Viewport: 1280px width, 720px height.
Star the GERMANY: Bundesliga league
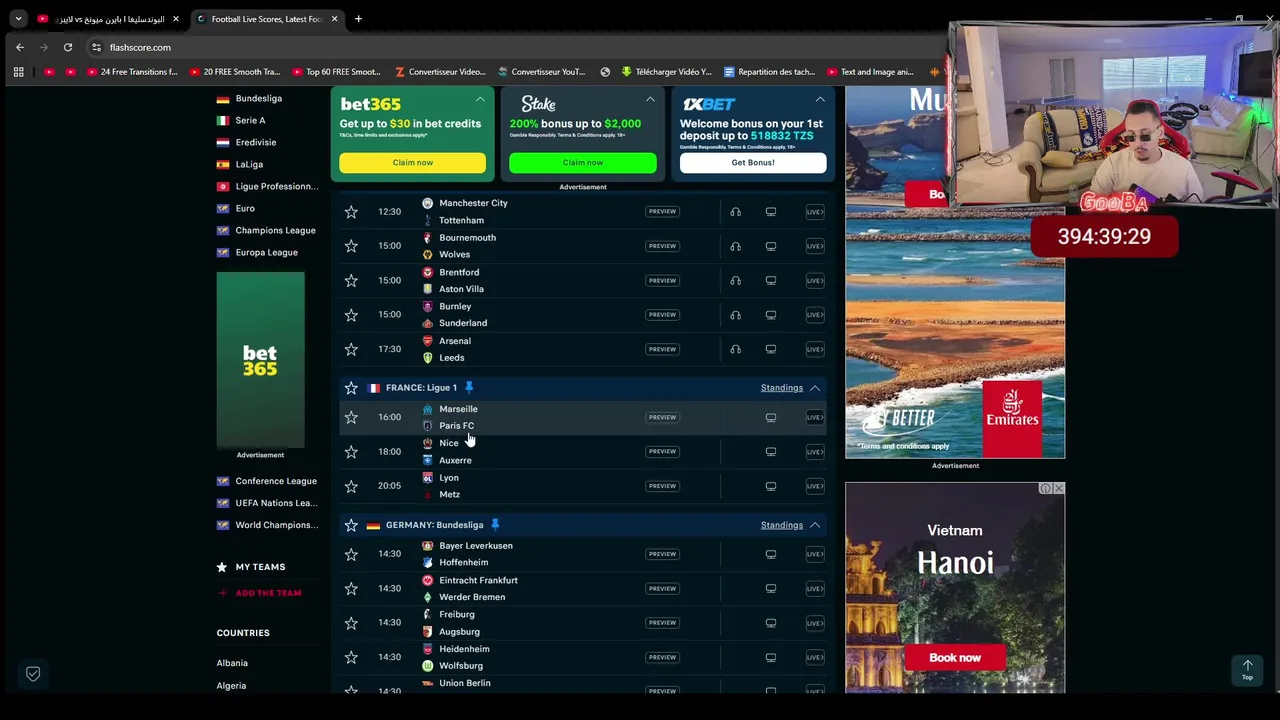tap(351, 525)
